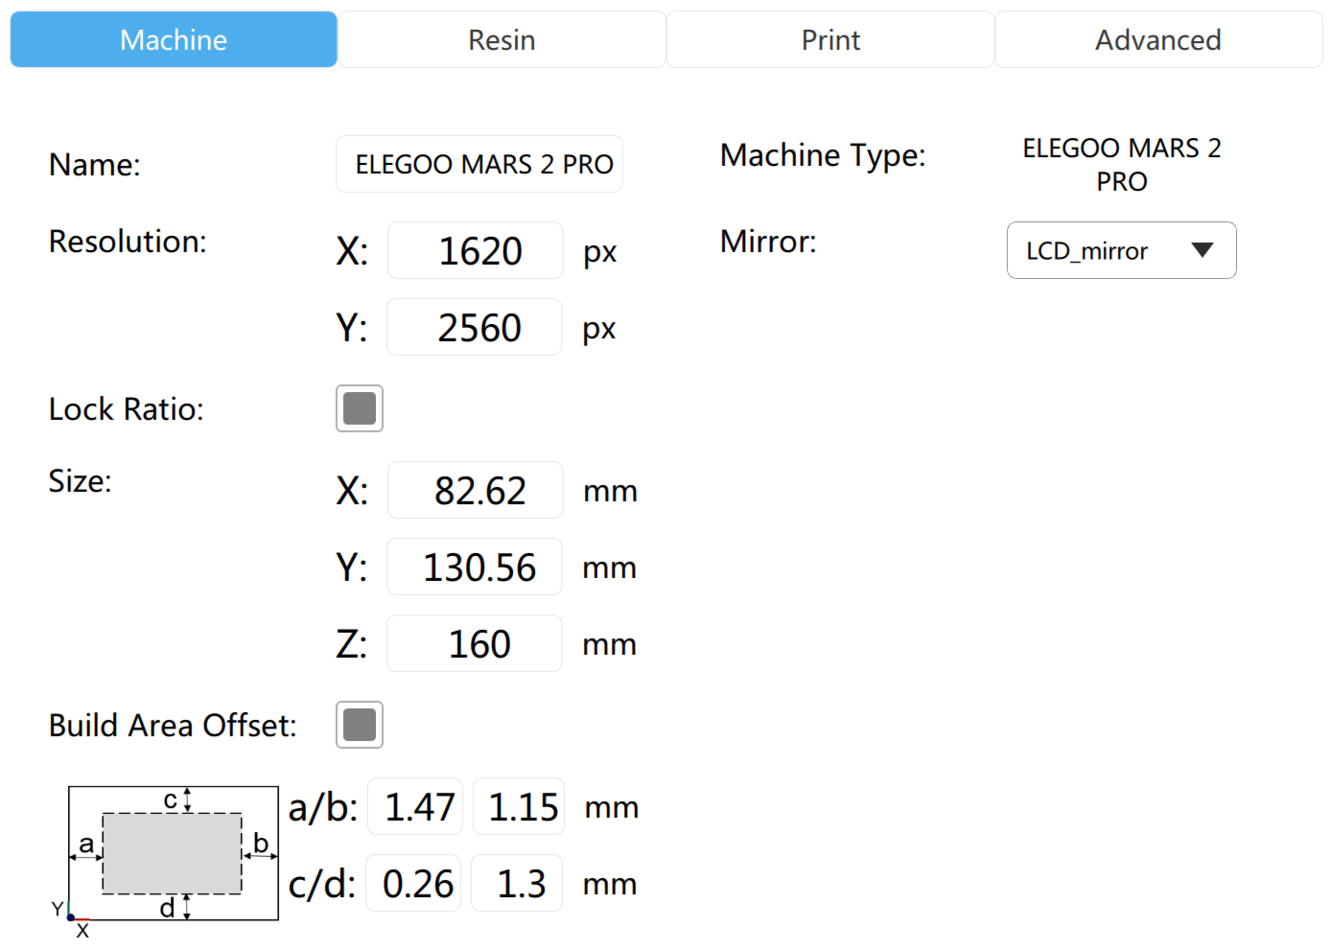Edit offset a value 1.47

pos(415,806)
